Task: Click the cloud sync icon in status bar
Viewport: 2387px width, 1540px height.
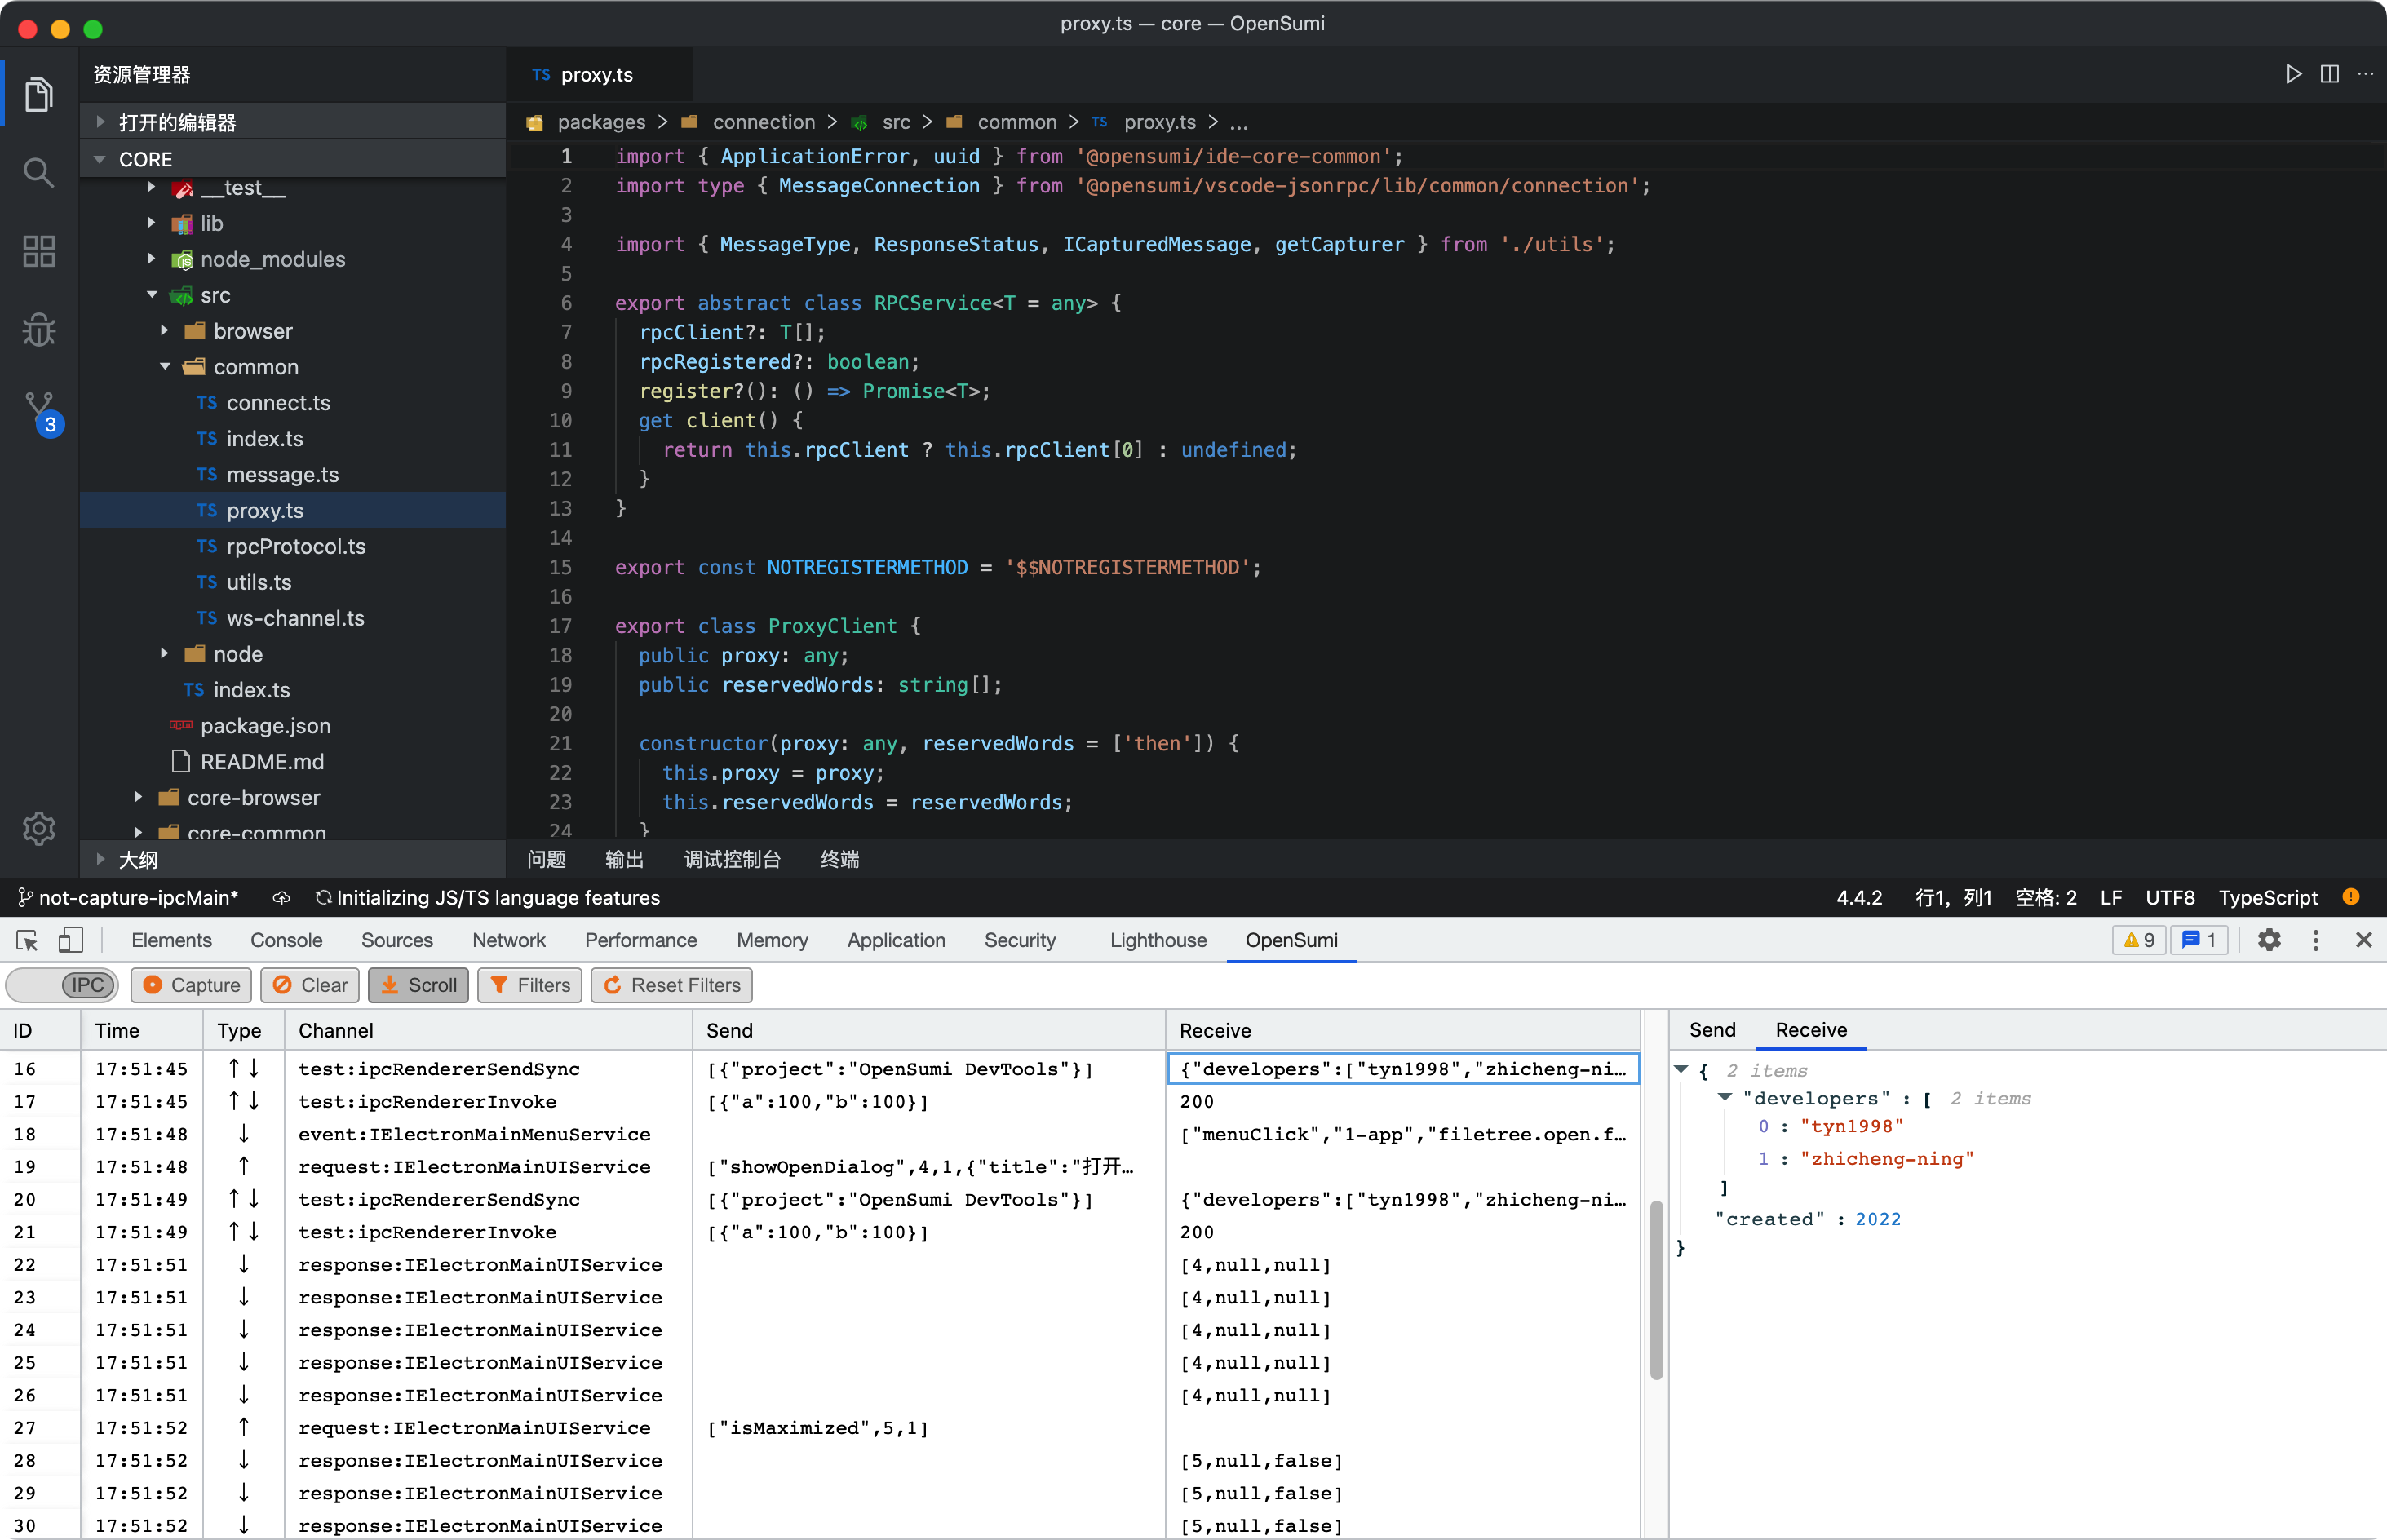Action: point(281,898)
